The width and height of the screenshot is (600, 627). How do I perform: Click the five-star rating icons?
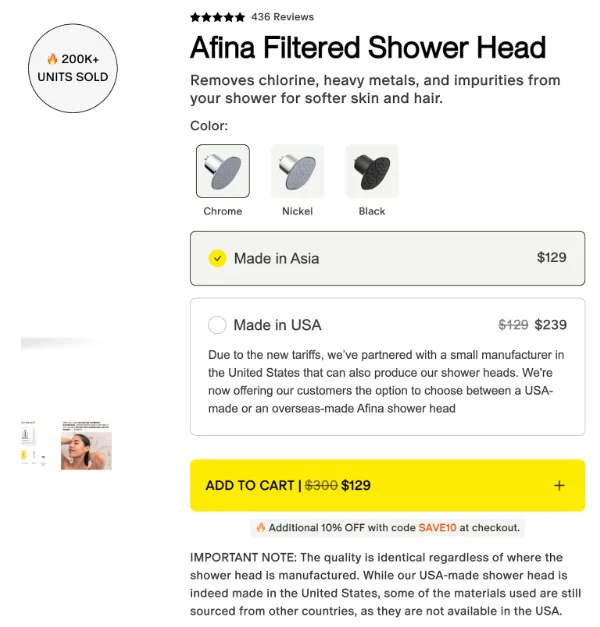coord(217,17)
